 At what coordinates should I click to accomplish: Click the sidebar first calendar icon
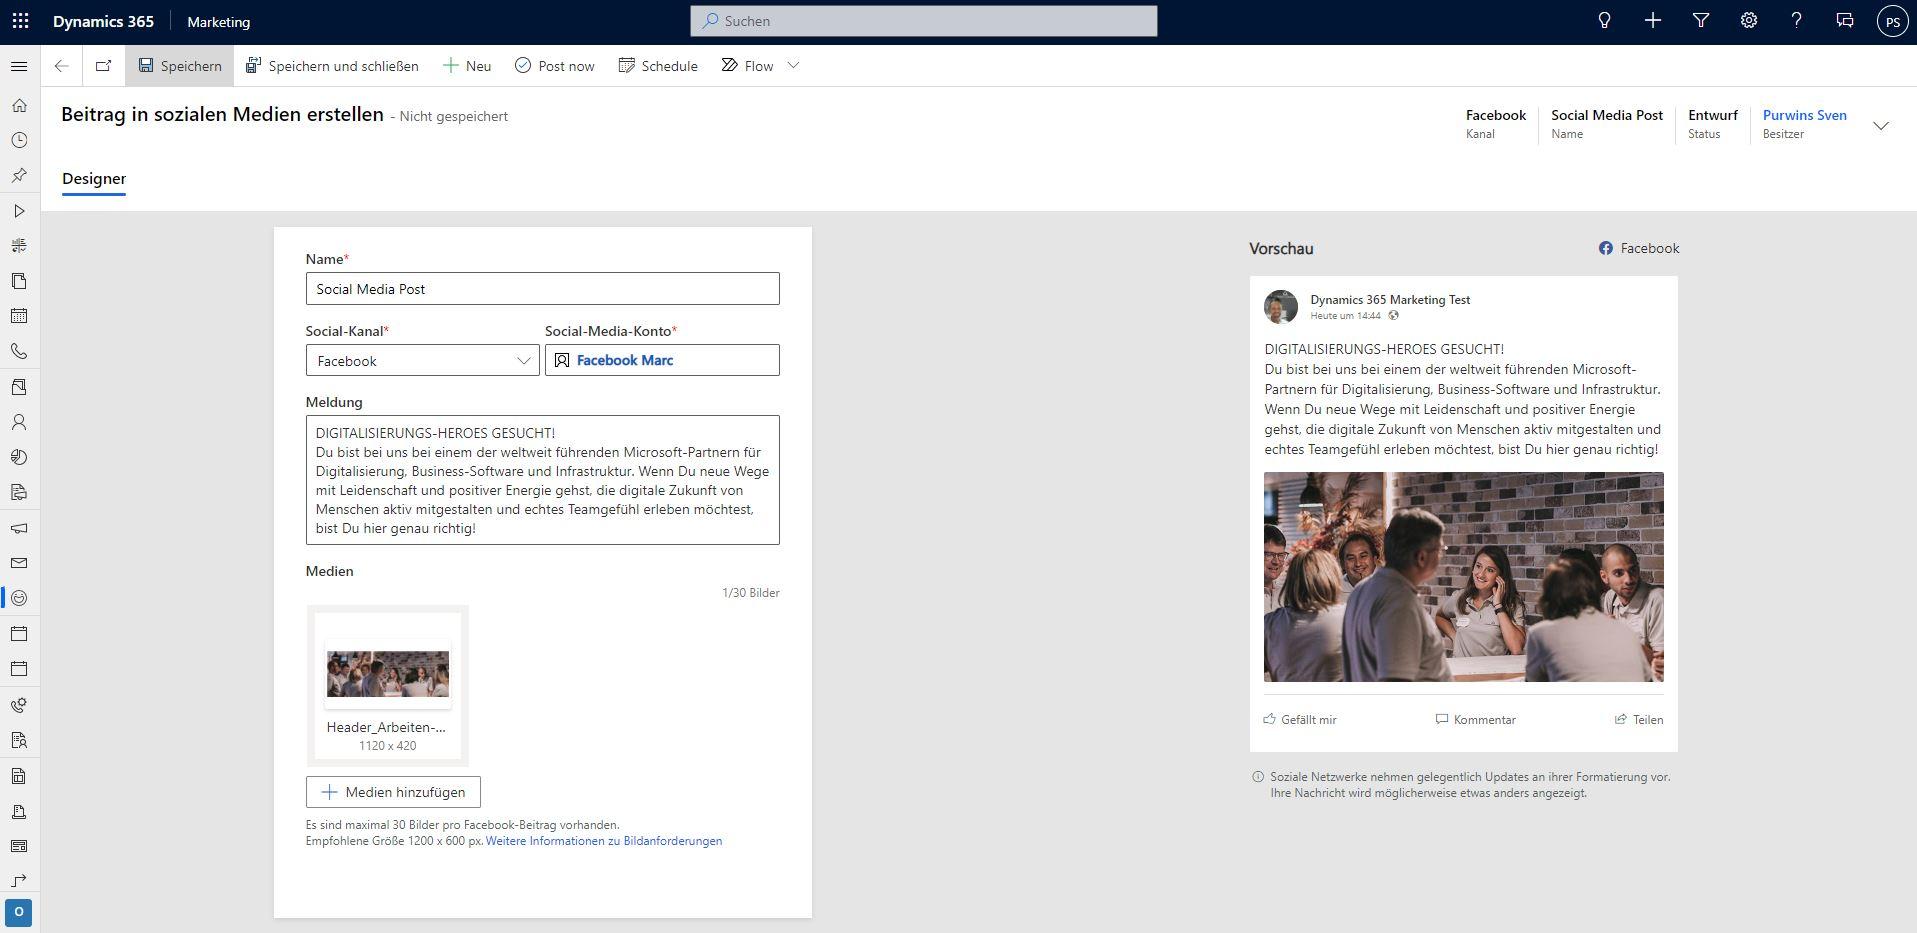tap(19, 316)
